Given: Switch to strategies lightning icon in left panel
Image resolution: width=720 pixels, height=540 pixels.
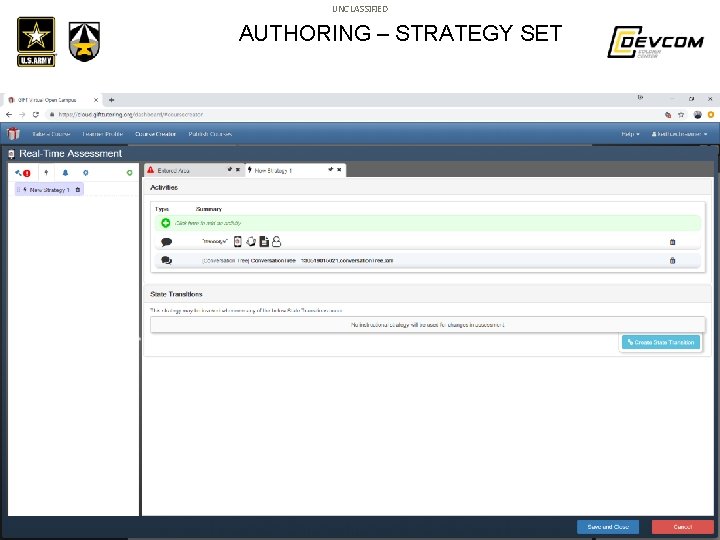Looking at the screenshot, I should [46, 173].
